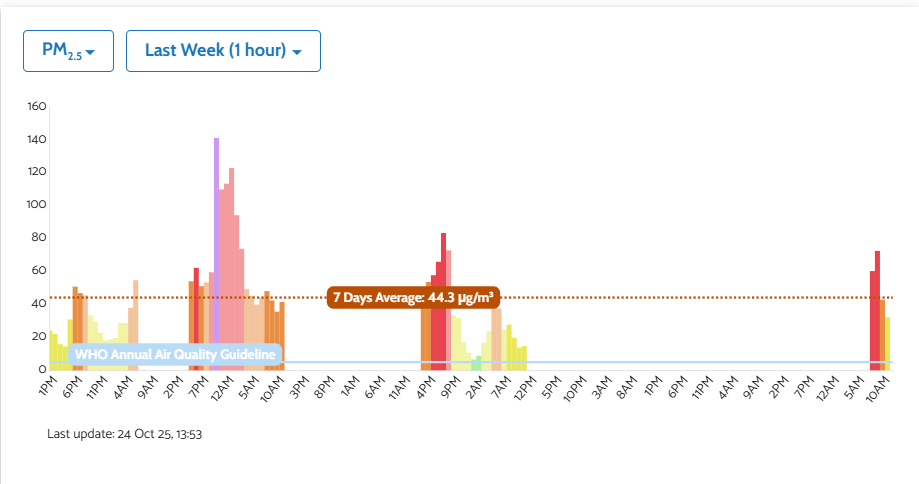Click the caret arrow beside Last Week (1 hour)
The height and width of the screenshot is (484, 919).
(298, 52)
